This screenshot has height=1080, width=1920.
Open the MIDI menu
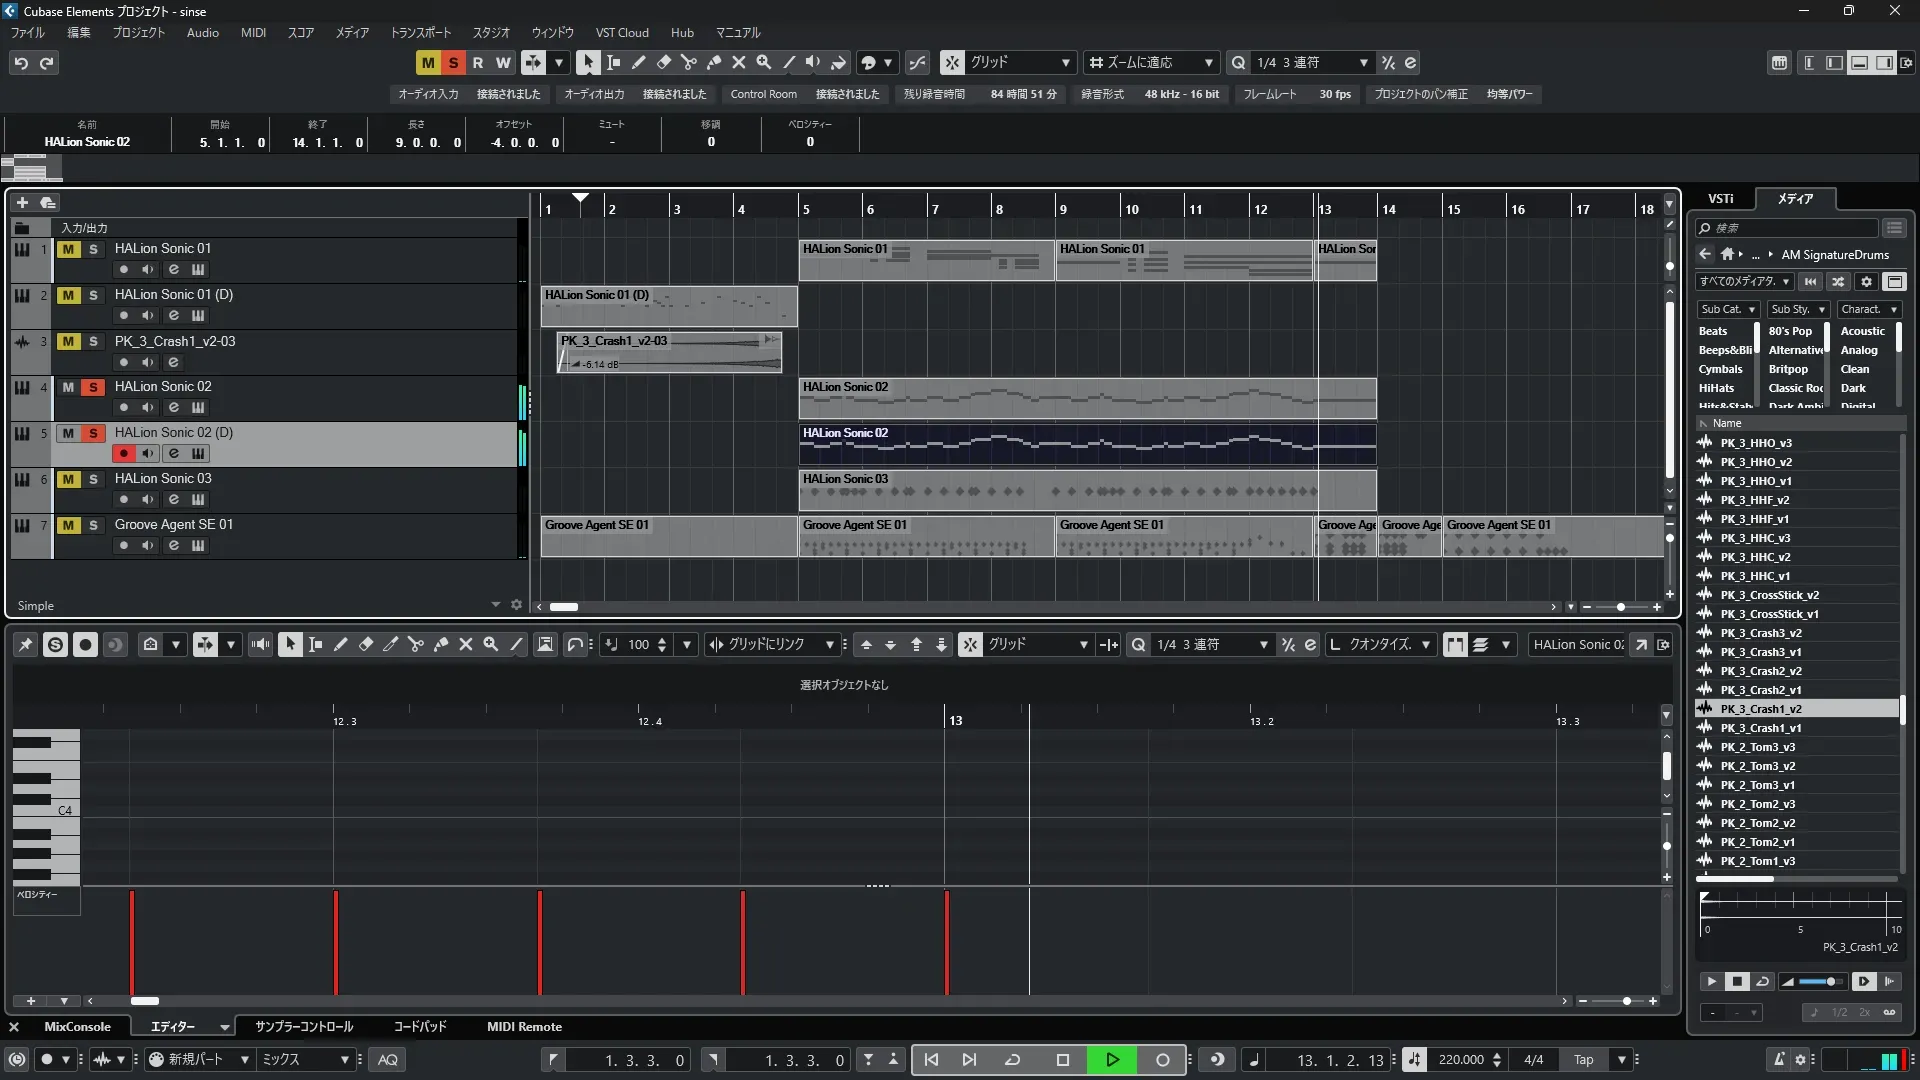(x=253, y=33)
